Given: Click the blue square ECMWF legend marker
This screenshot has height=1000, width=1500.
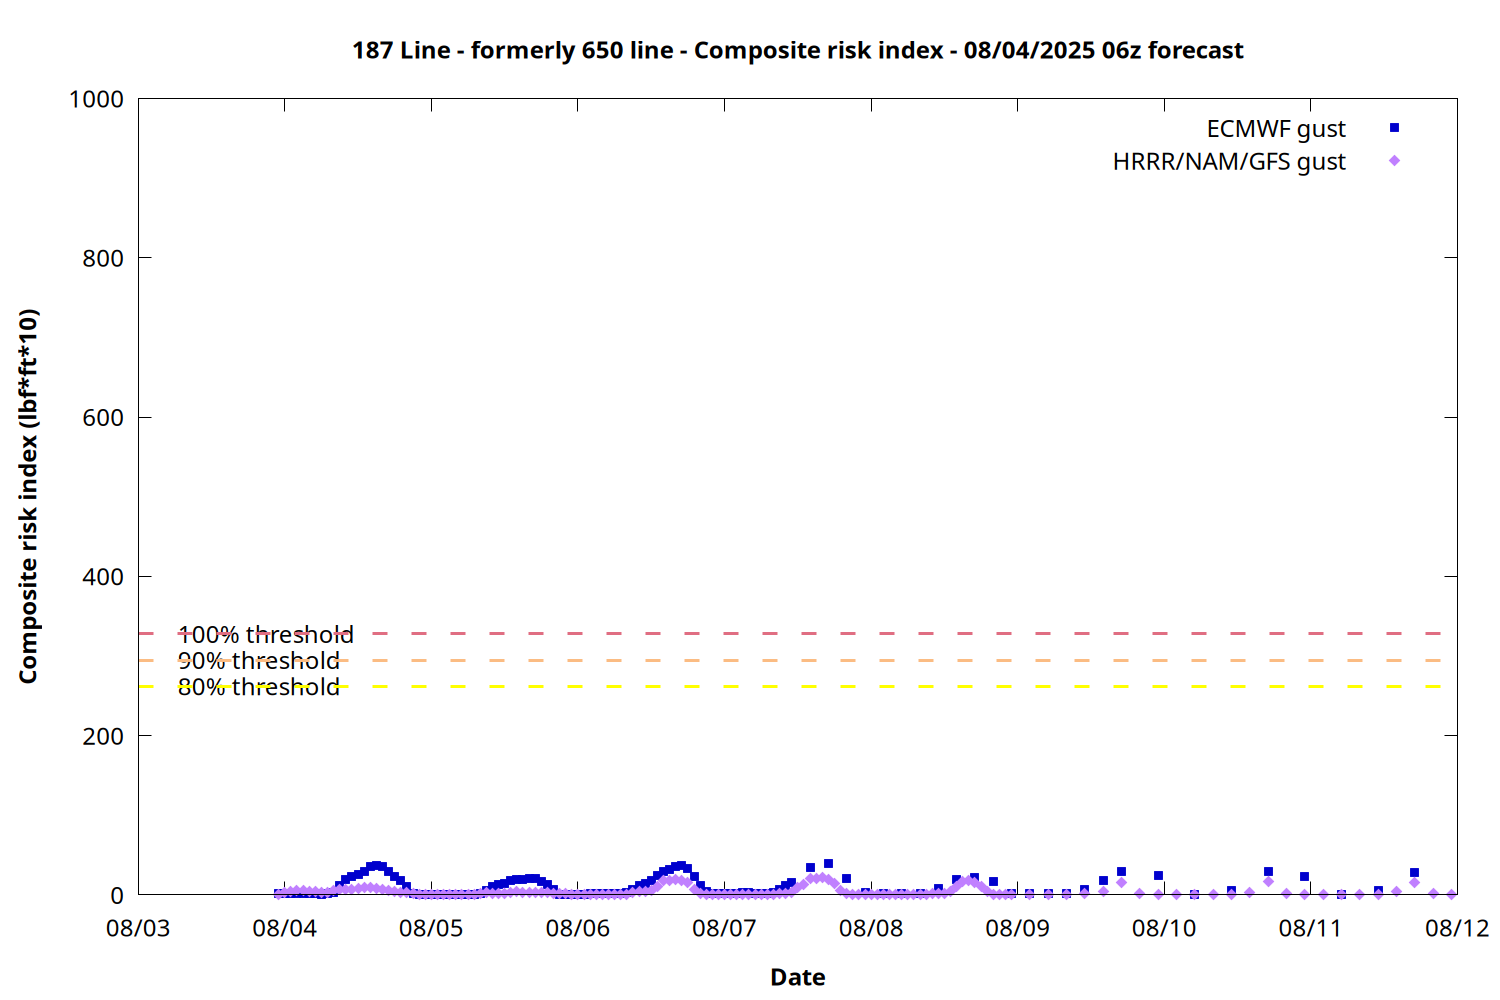Looking at the screenshot, I should pos(1394,128).
